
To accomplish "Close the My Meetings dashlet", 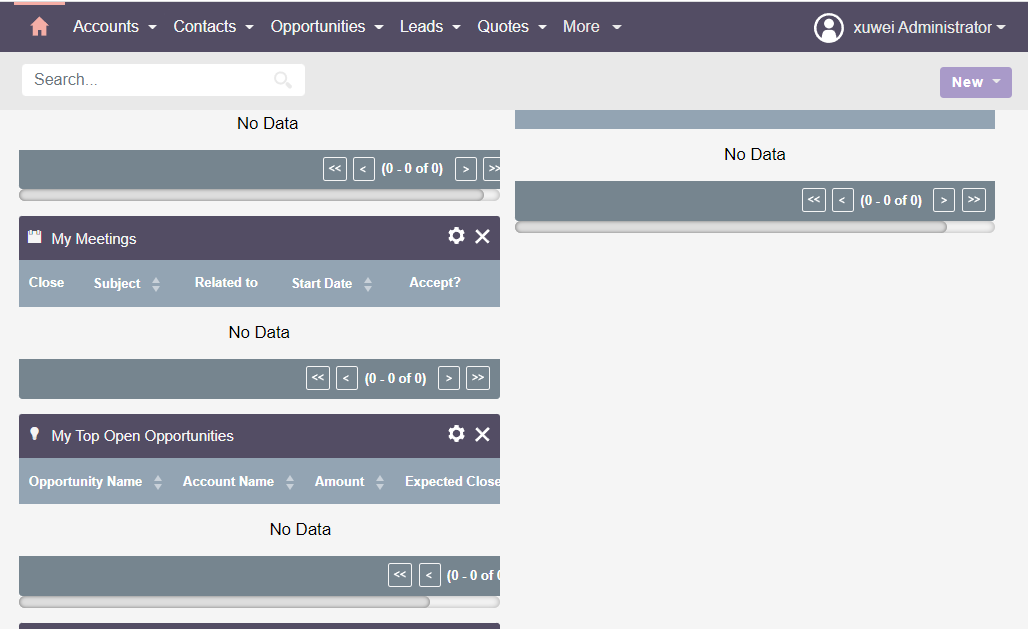I will [x=482, y=236].
